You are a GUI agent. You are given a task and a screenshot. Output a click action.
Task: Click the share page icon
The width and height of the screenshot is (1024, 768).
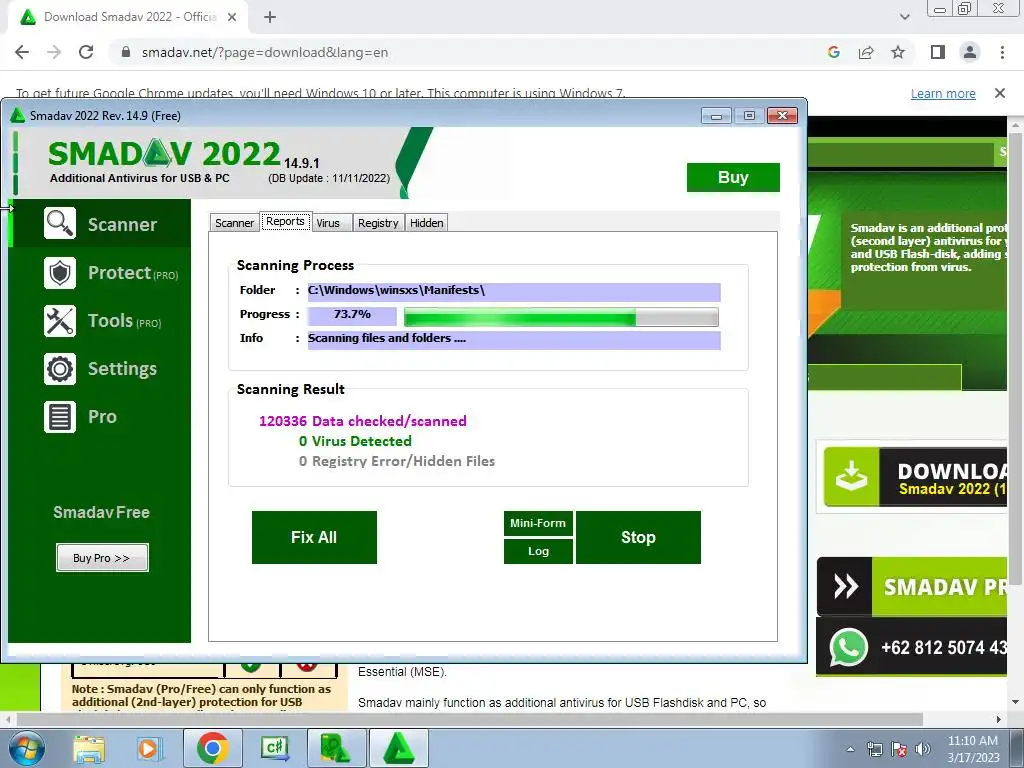[x=866, y=52]
